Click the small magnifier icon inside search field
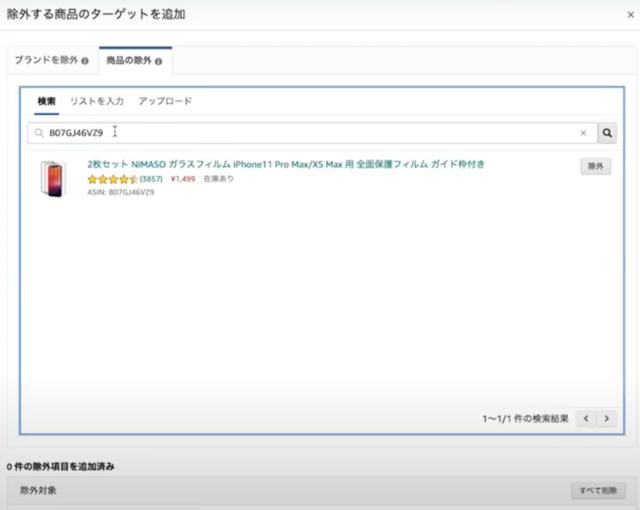The height and width of the screenshot is (510, 640). 39,133
